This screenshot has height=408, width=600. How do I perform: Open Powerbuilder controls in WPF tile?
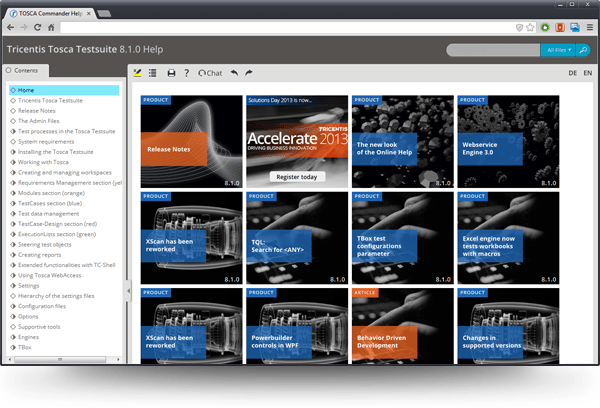click(x=297, y=326)
